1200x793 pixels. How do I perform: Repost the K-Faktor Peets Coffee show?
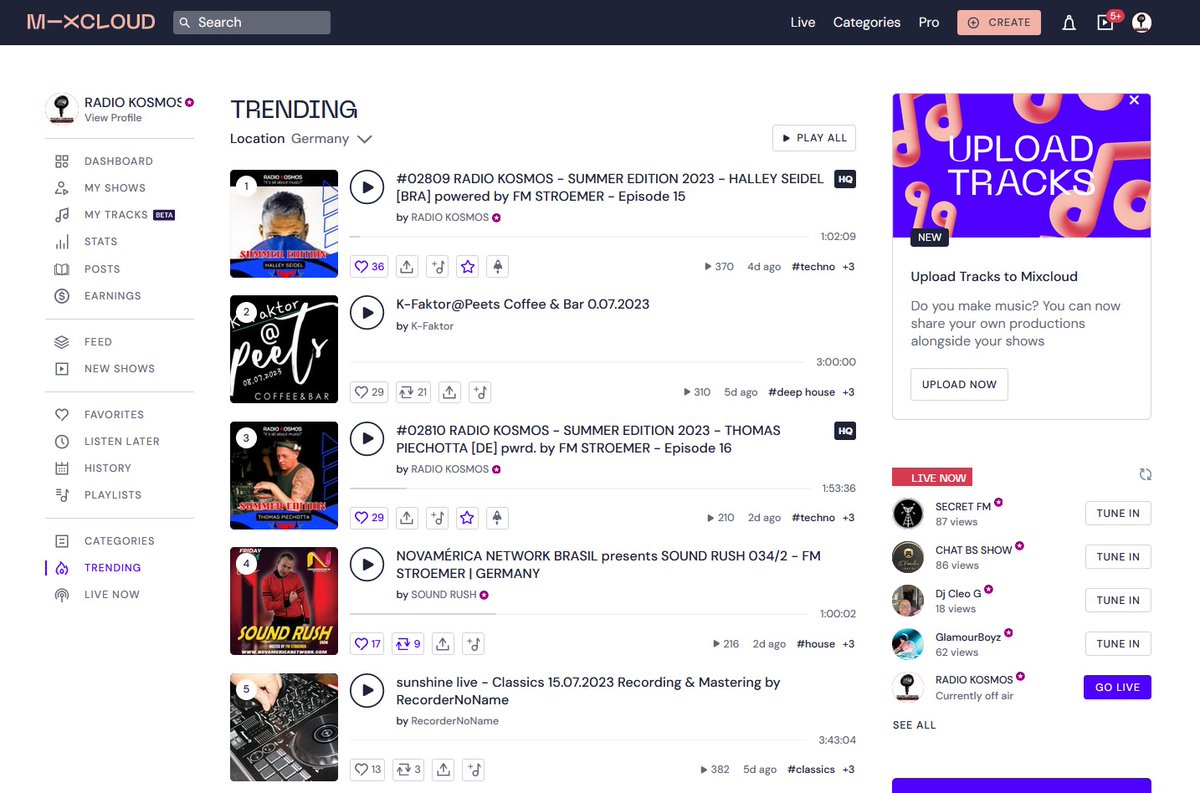click(x=412, y=392)
